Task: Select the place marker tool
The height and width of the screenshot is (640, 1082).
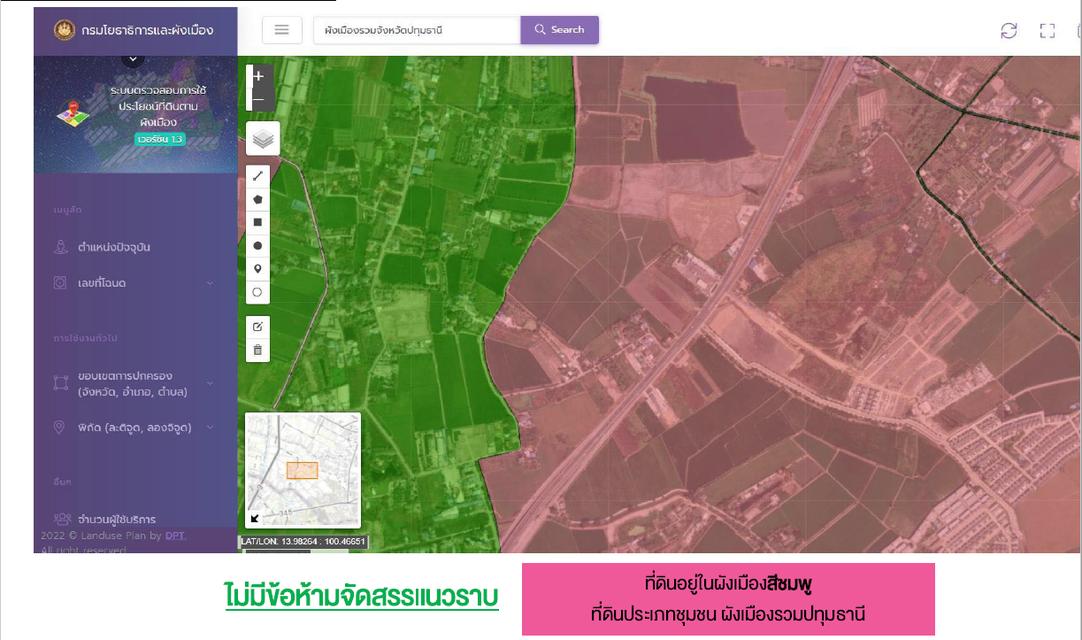Action: click(x=257, y=269)
